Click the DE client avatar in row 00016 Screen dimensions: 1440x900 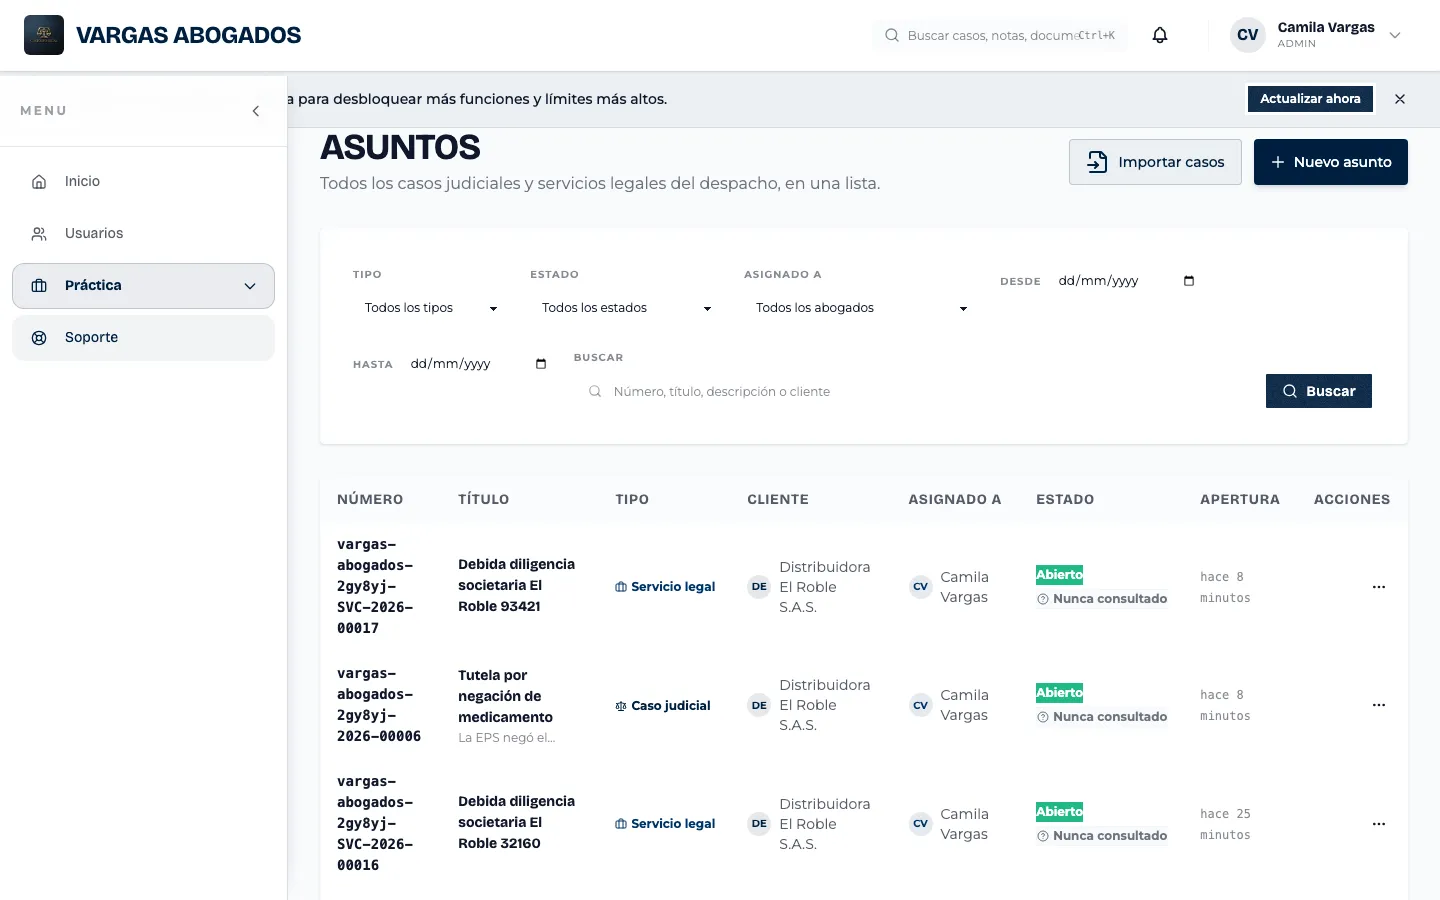pos(759,824)
